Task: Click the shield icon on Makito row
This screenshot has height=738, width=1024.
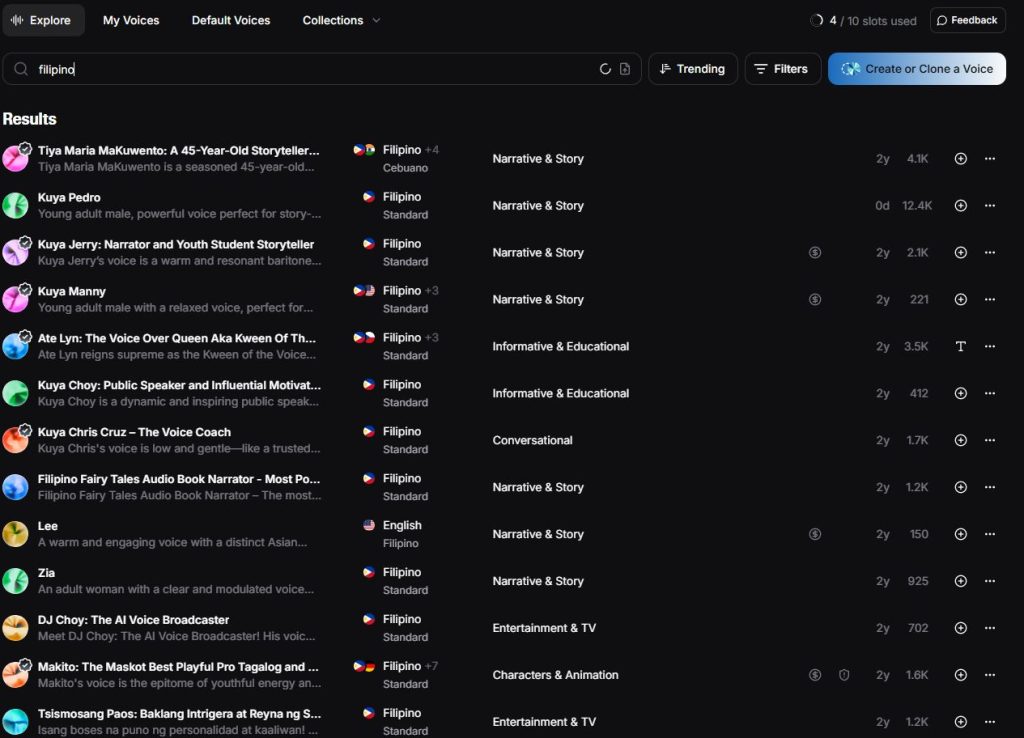Action: [844, 675]
